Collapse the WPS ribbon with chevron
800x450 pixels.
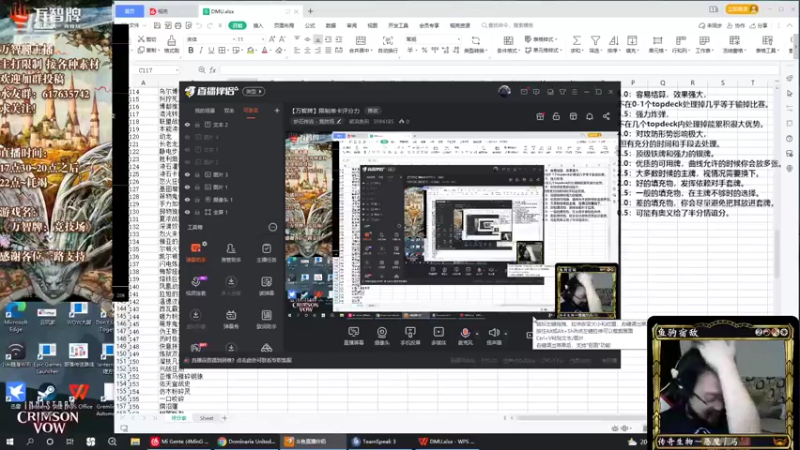point(791,26)
